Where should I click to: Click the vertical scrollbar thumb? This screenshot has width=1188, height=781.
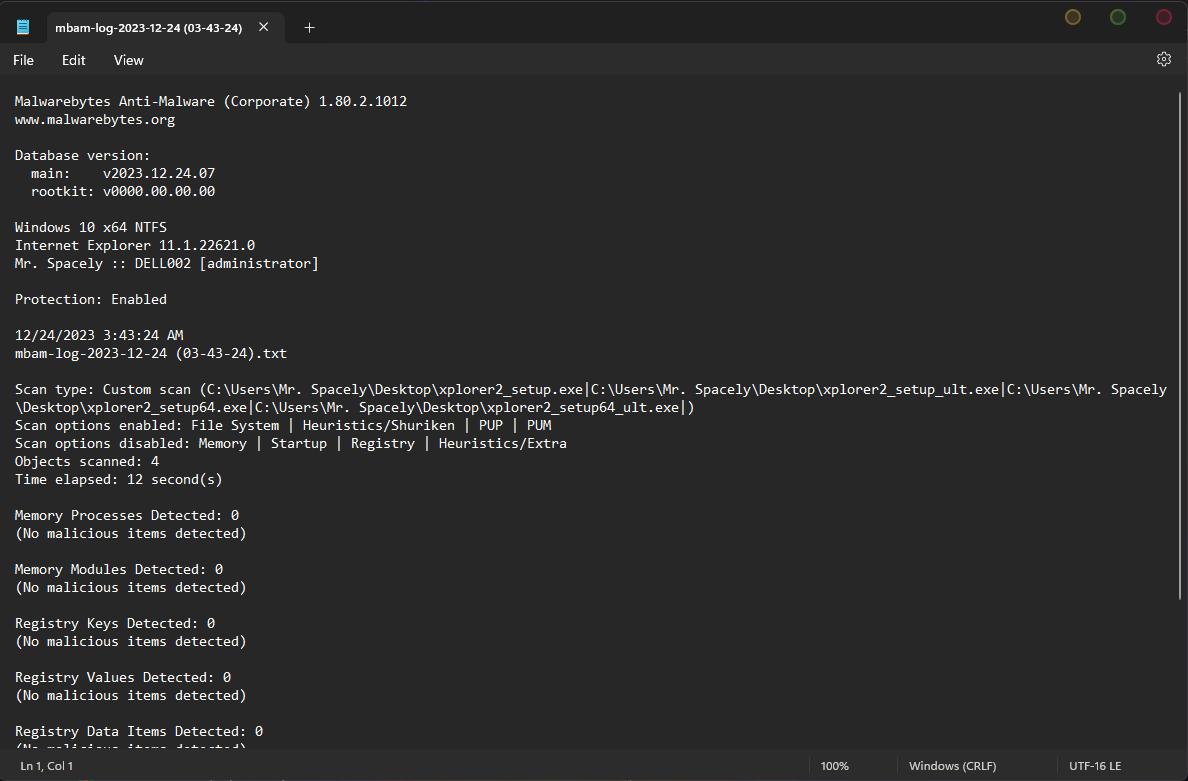click(1180, 345)
